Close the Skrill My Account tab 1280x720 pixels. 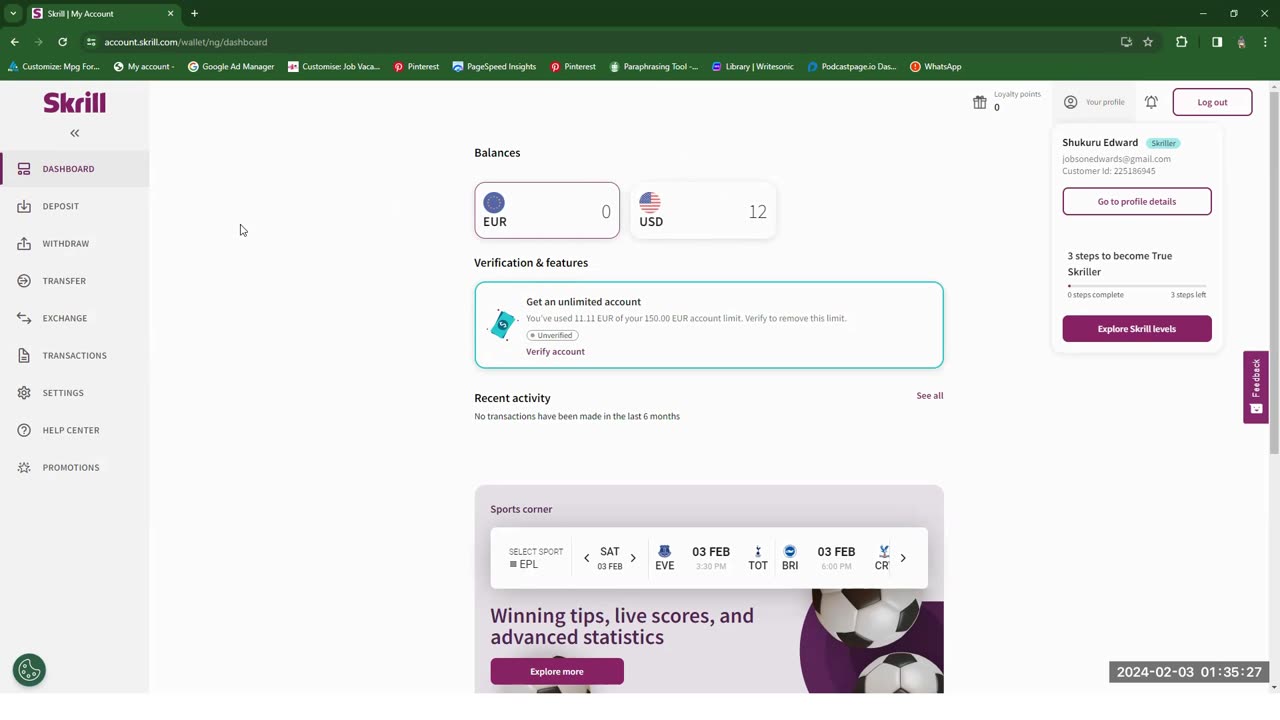point(170,13)
